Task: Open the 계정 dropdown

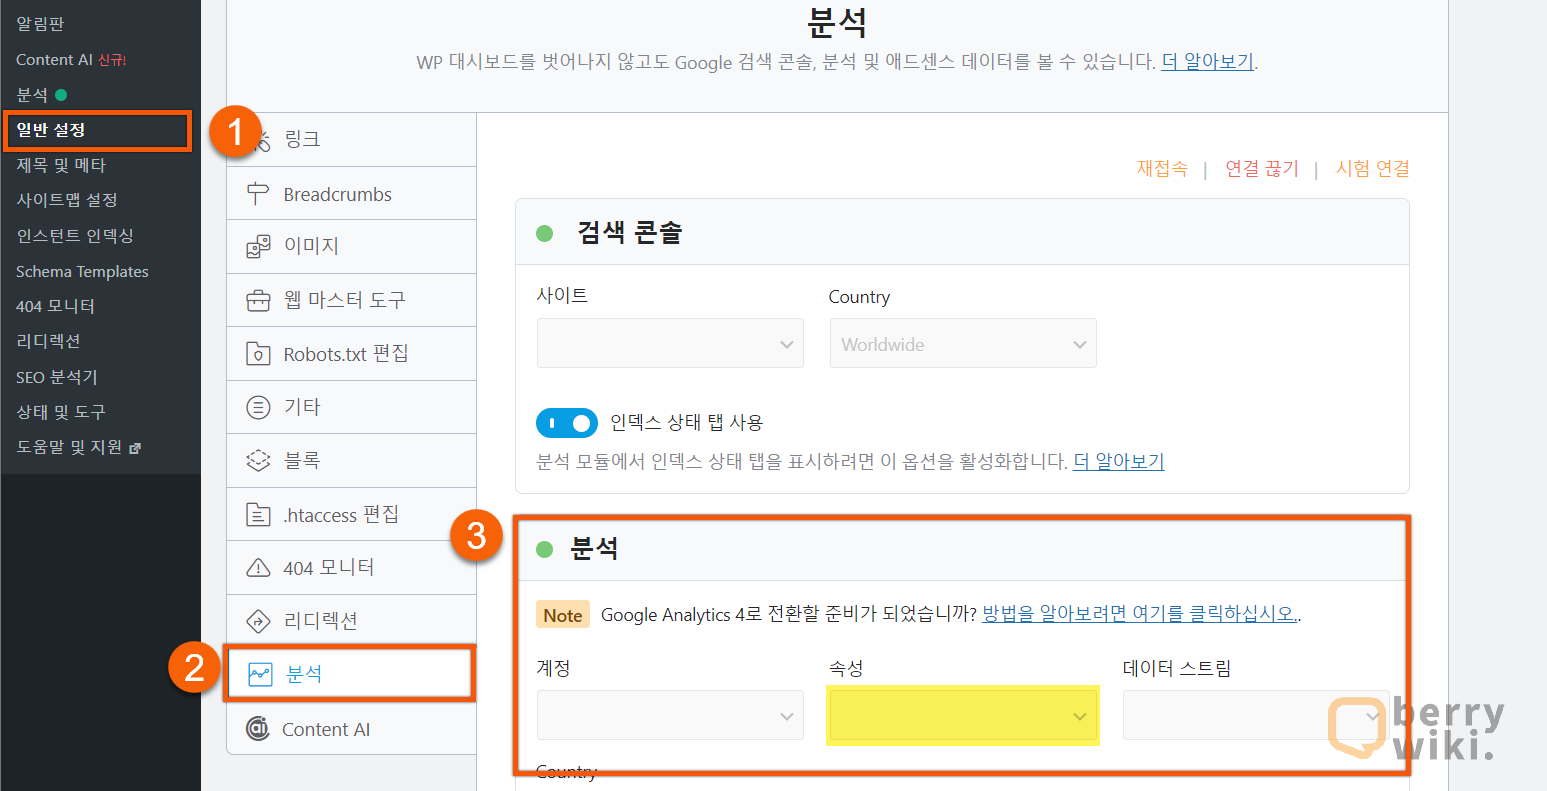Action: [670, 715]
